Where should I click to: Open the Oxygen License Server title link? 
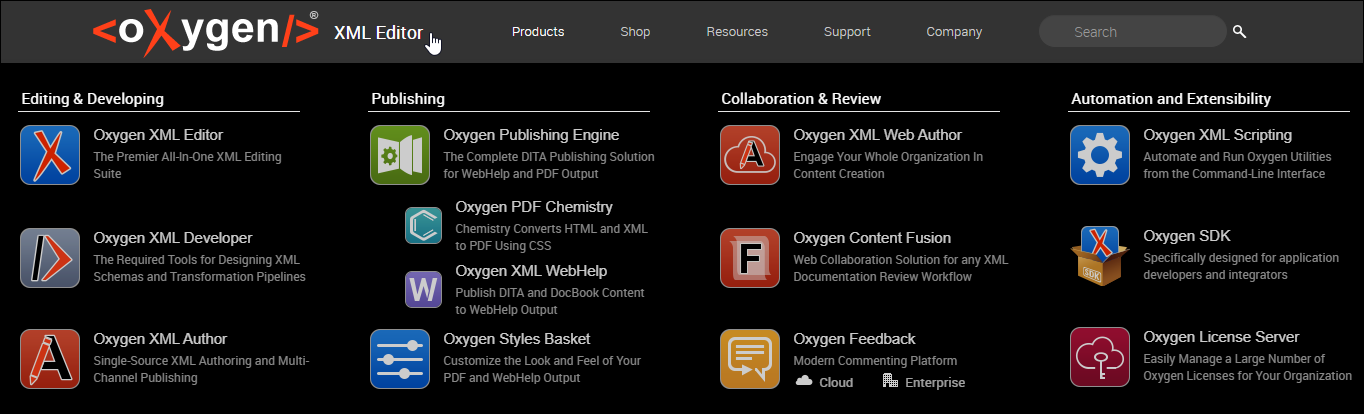pyautogui.click(x=1221, y=337)
